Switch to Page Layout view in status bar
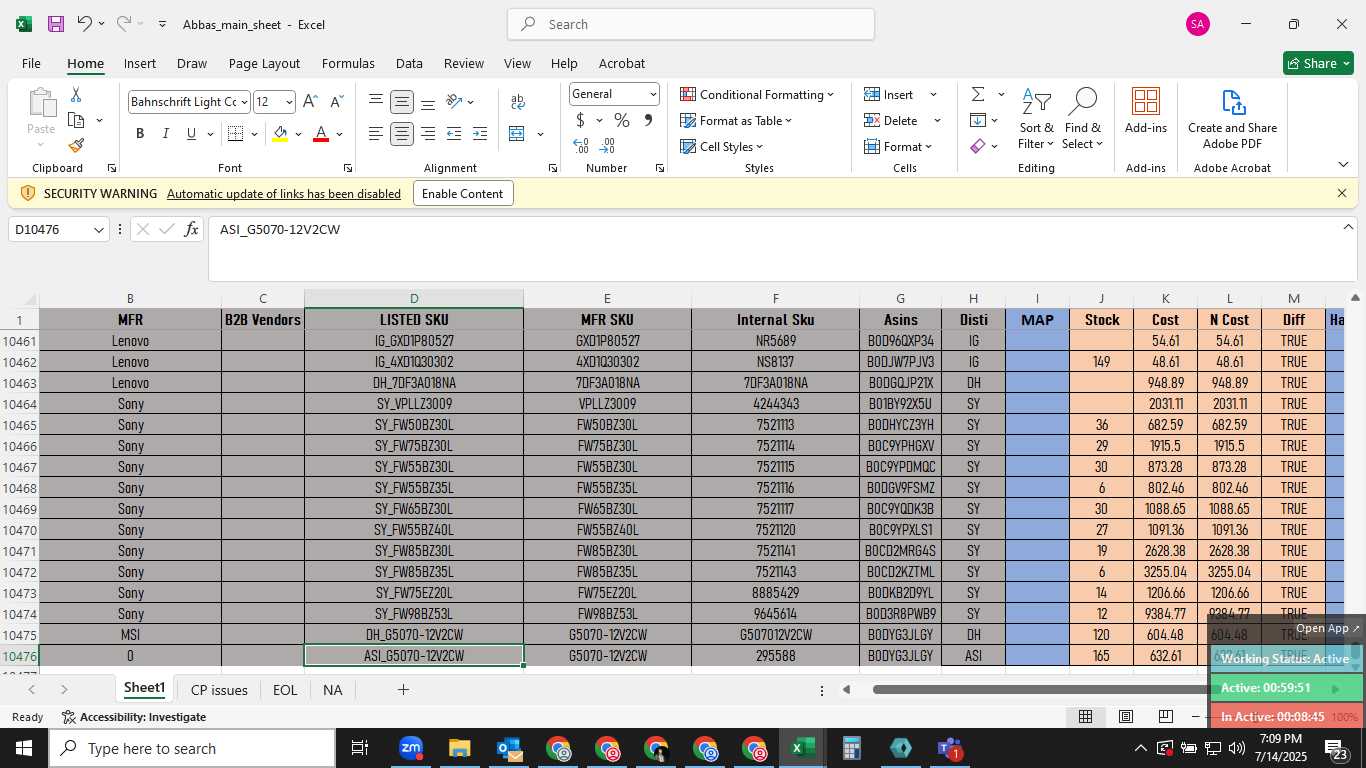 pos(1125,716)
